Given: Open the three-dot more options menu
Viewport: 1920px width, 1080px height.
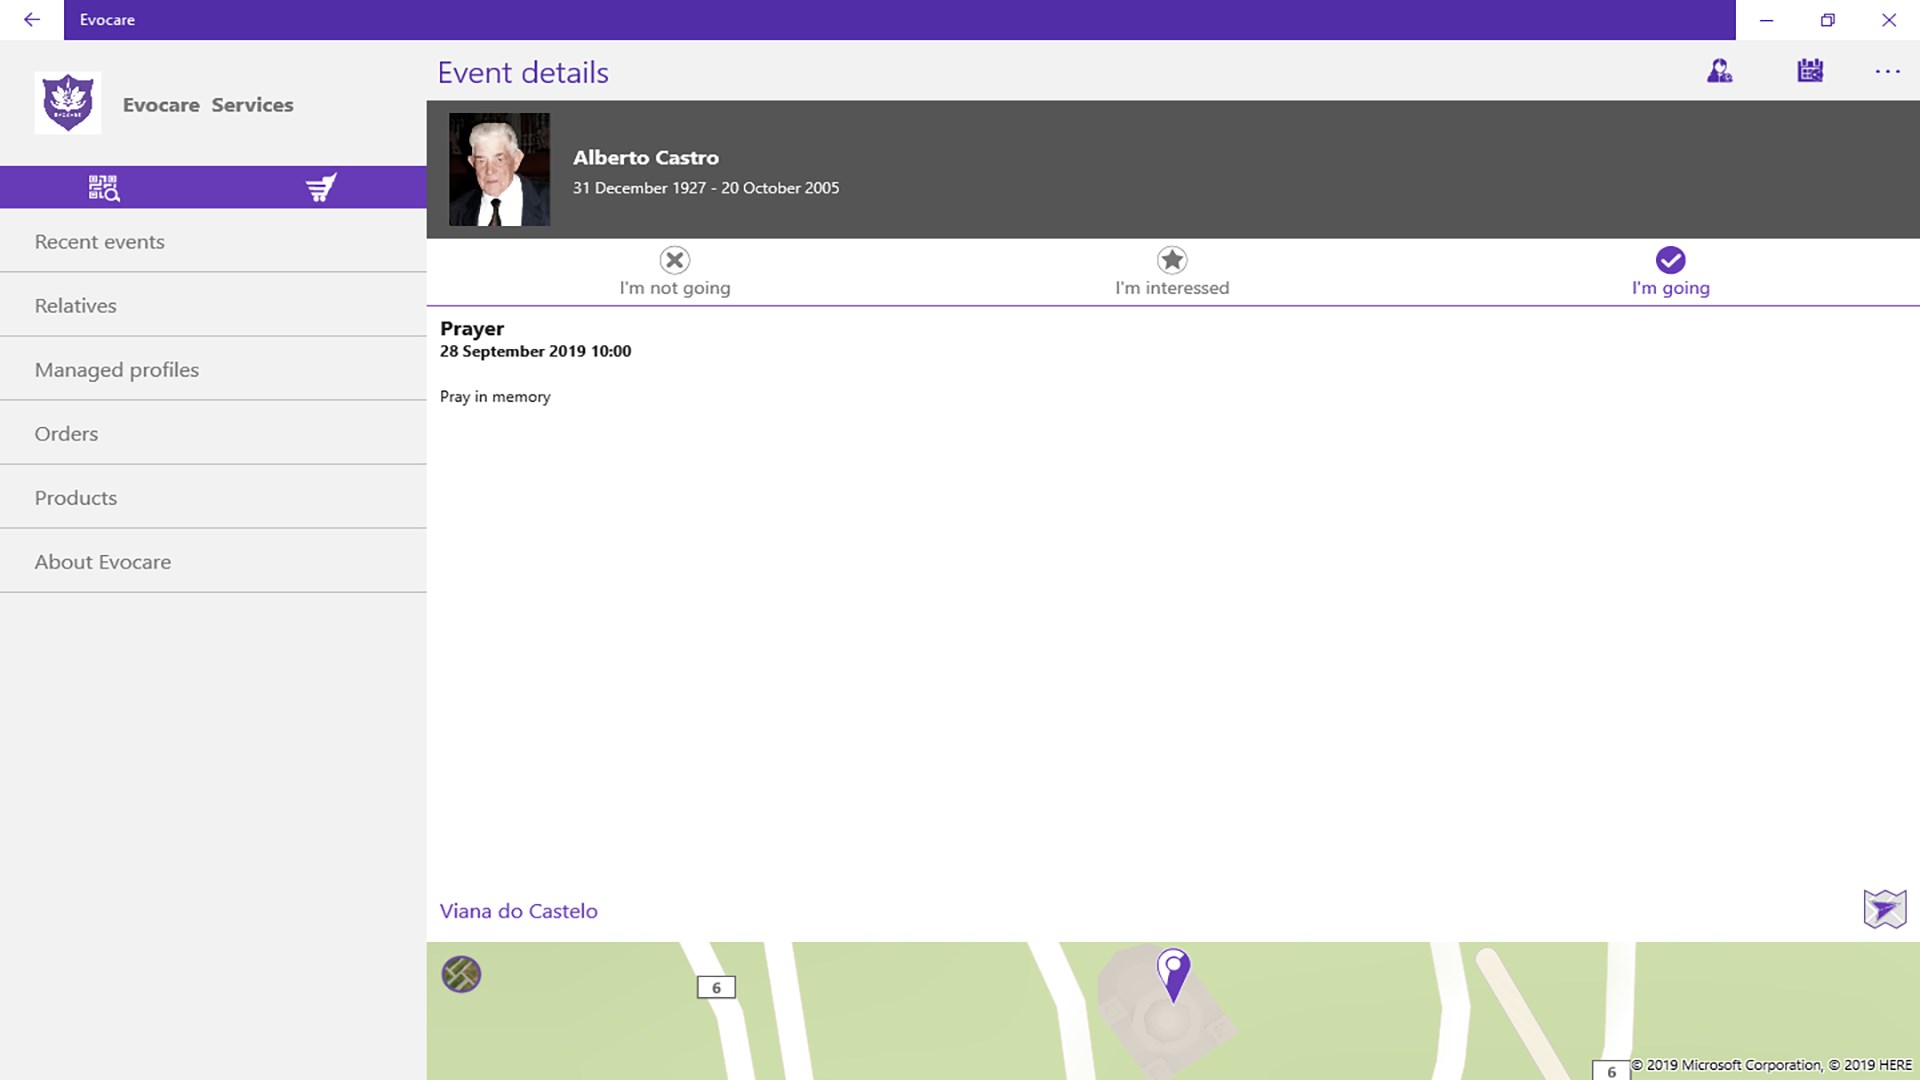Looking at the screenshot, I should [1887, 71].
